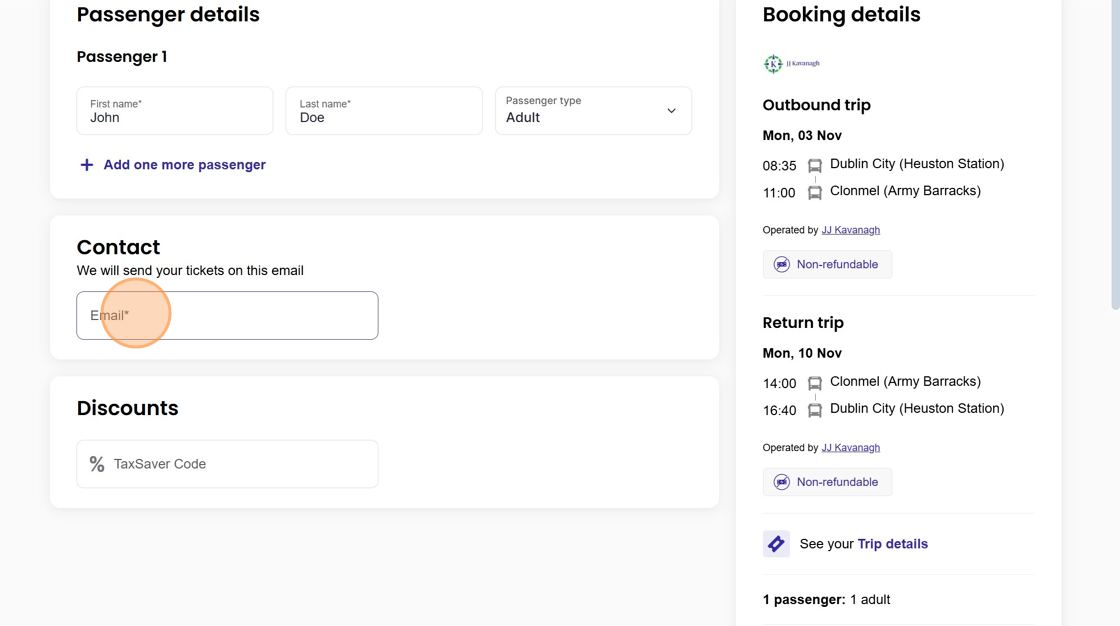This screenshot has width=1120, height=626.
Task: Click the Last name field
Action: [x=383, y=111]
